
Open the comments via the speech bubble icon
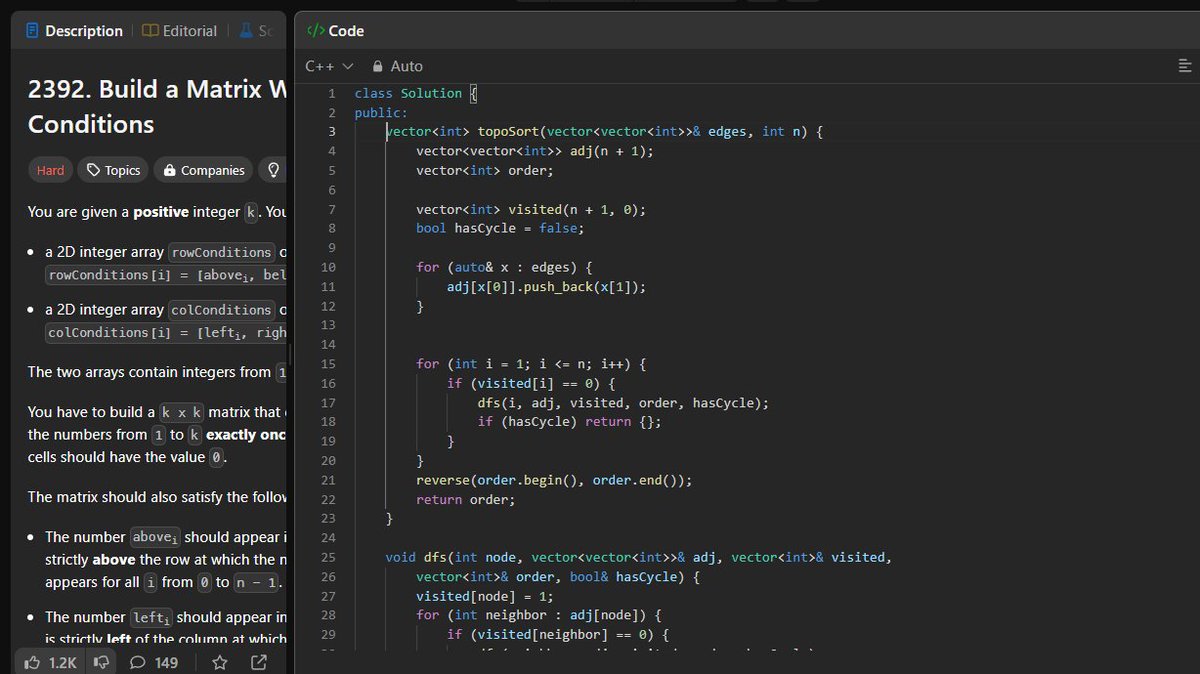pyautogui.click(x=137, y=662)
